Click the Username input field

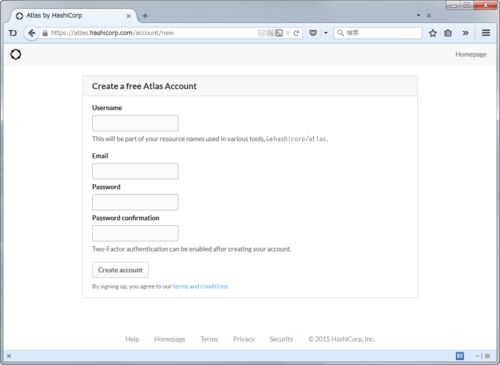click(135, 123)
